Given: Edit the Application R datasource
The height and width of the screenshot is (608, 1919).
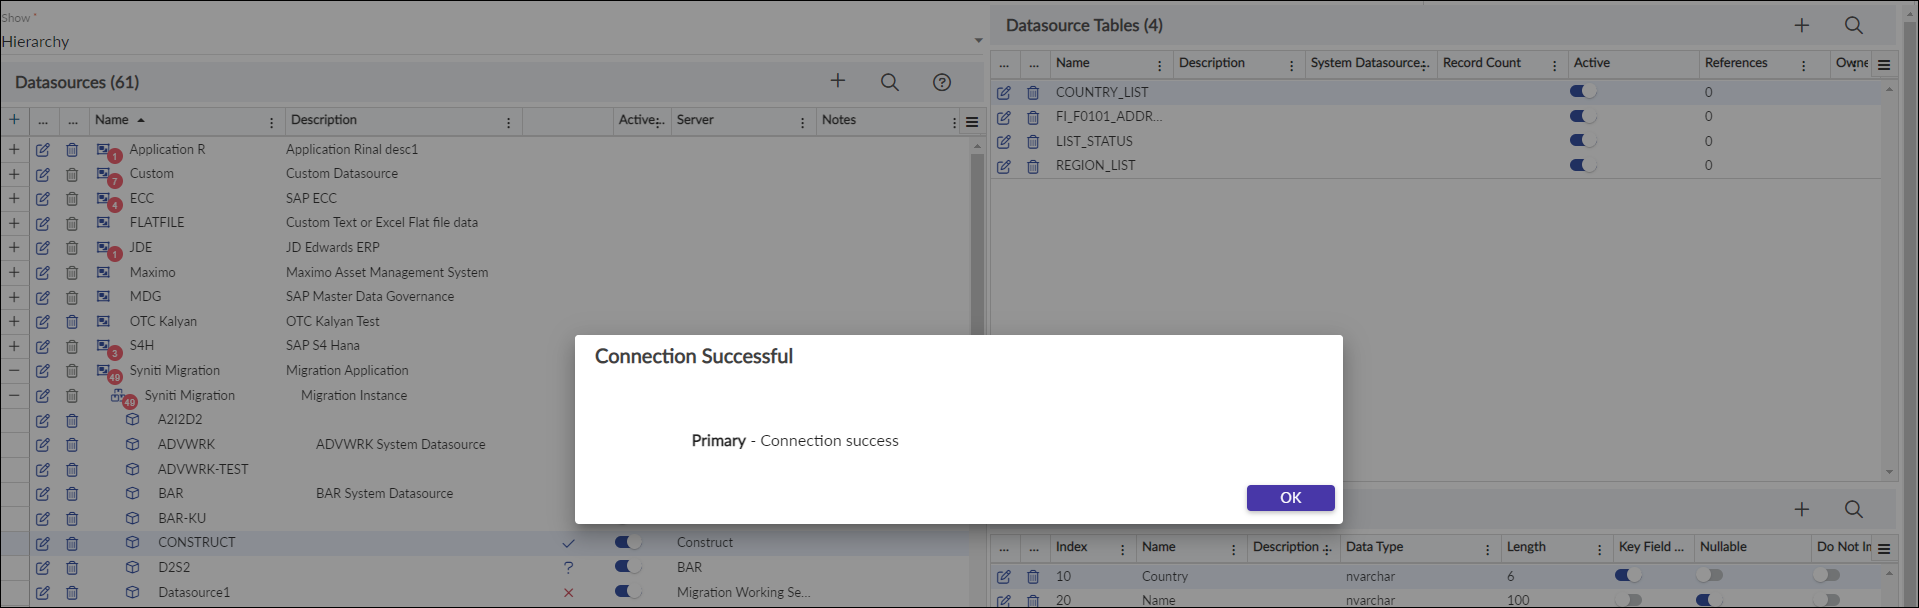Looking at the screenshot, I should (x=43, y=150).
